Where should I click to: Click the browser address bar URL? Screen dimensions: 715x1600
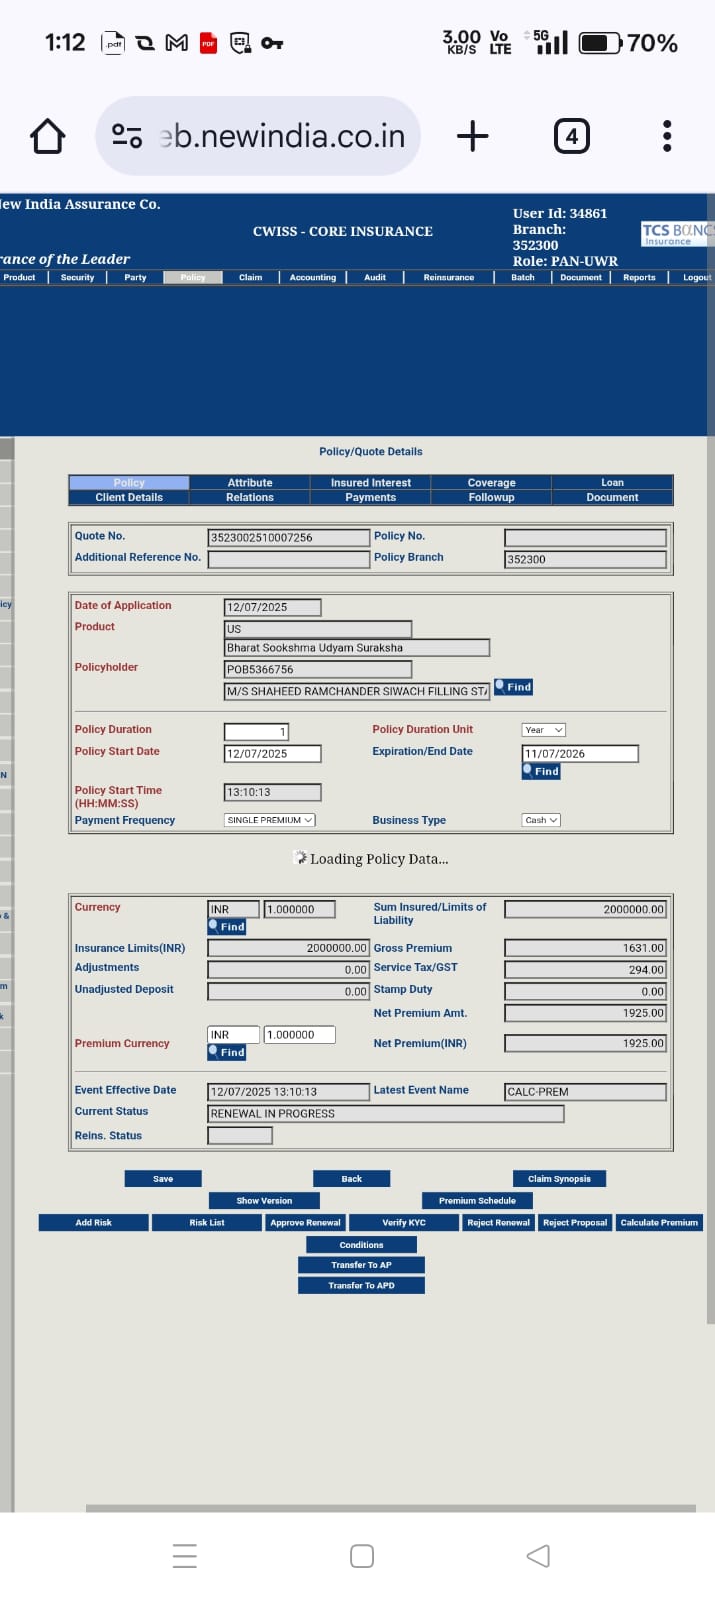click(283, 136)
